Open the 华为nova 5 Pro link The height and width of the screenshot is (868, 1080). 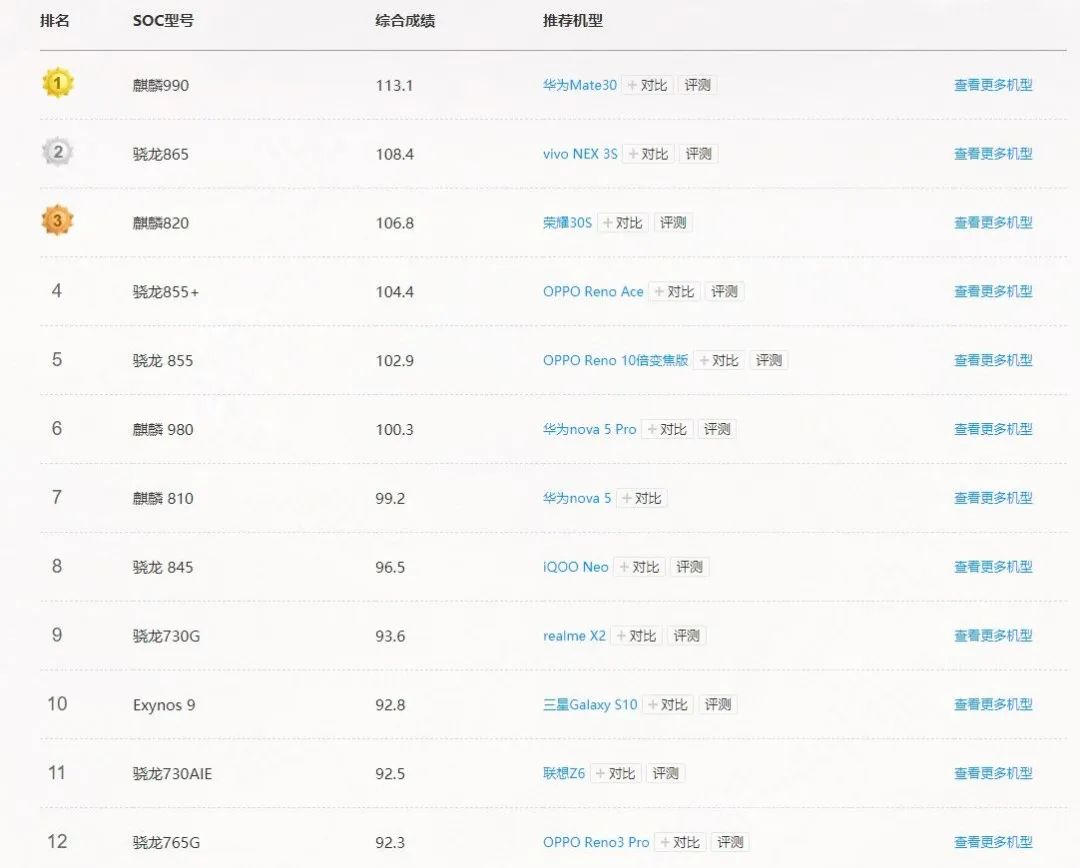tap(590, 429)
